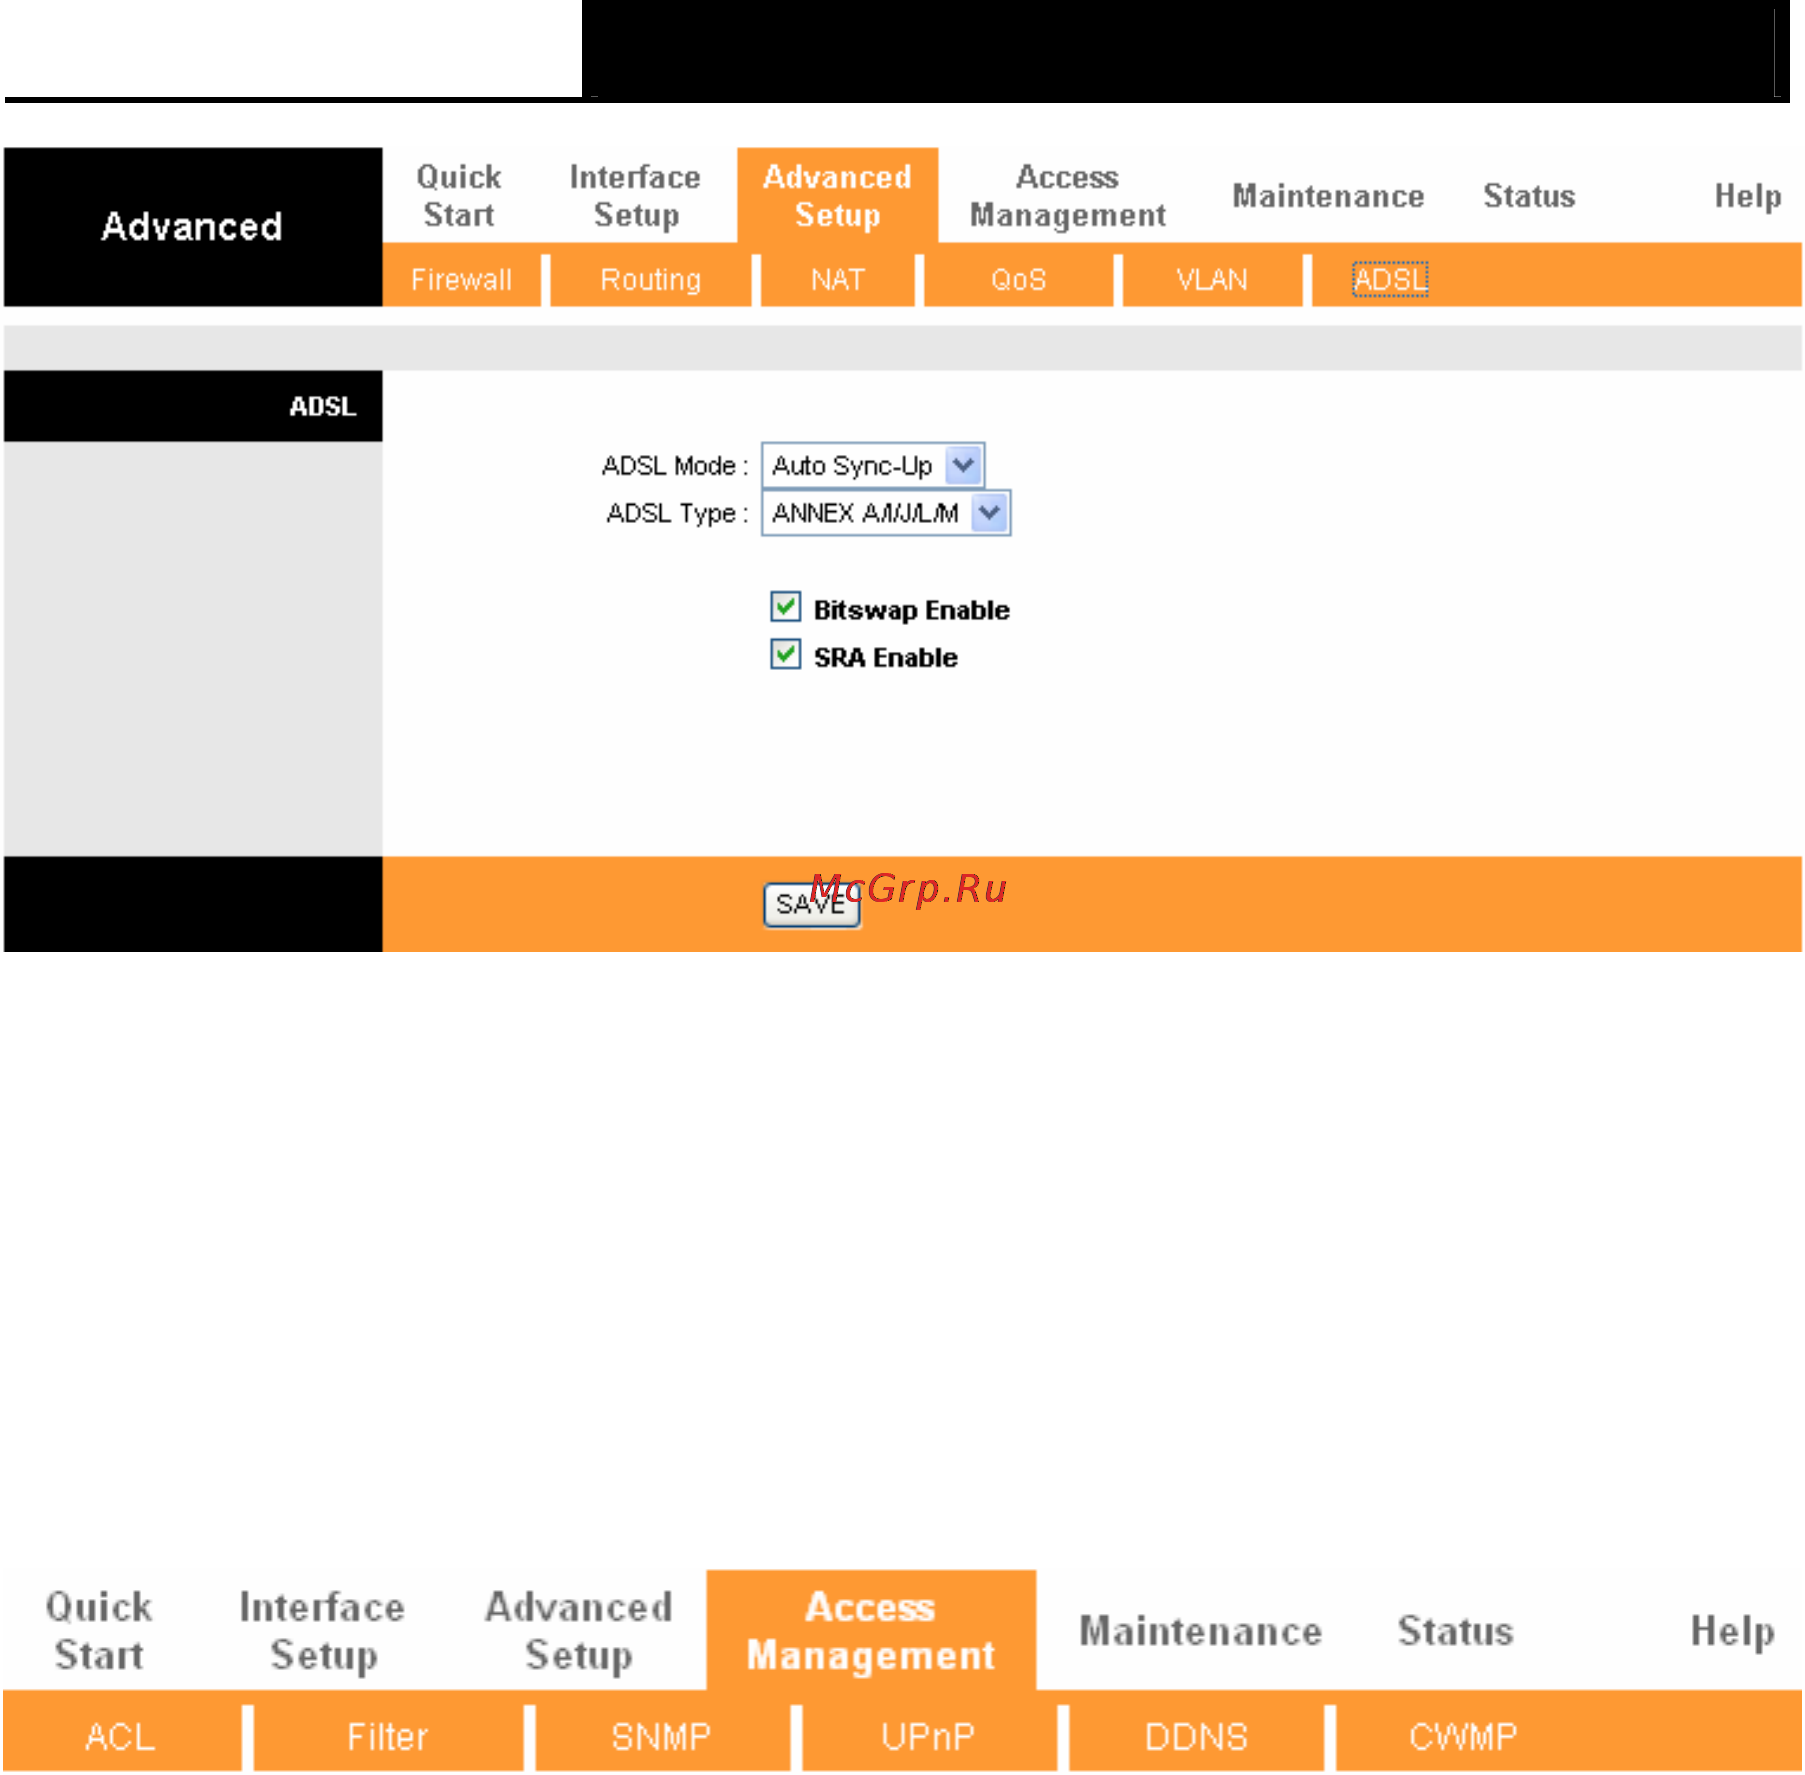The image size is (1805, 1775).
Task: Open Access Management tab in upper navigation
Action: coord(1068,196)
